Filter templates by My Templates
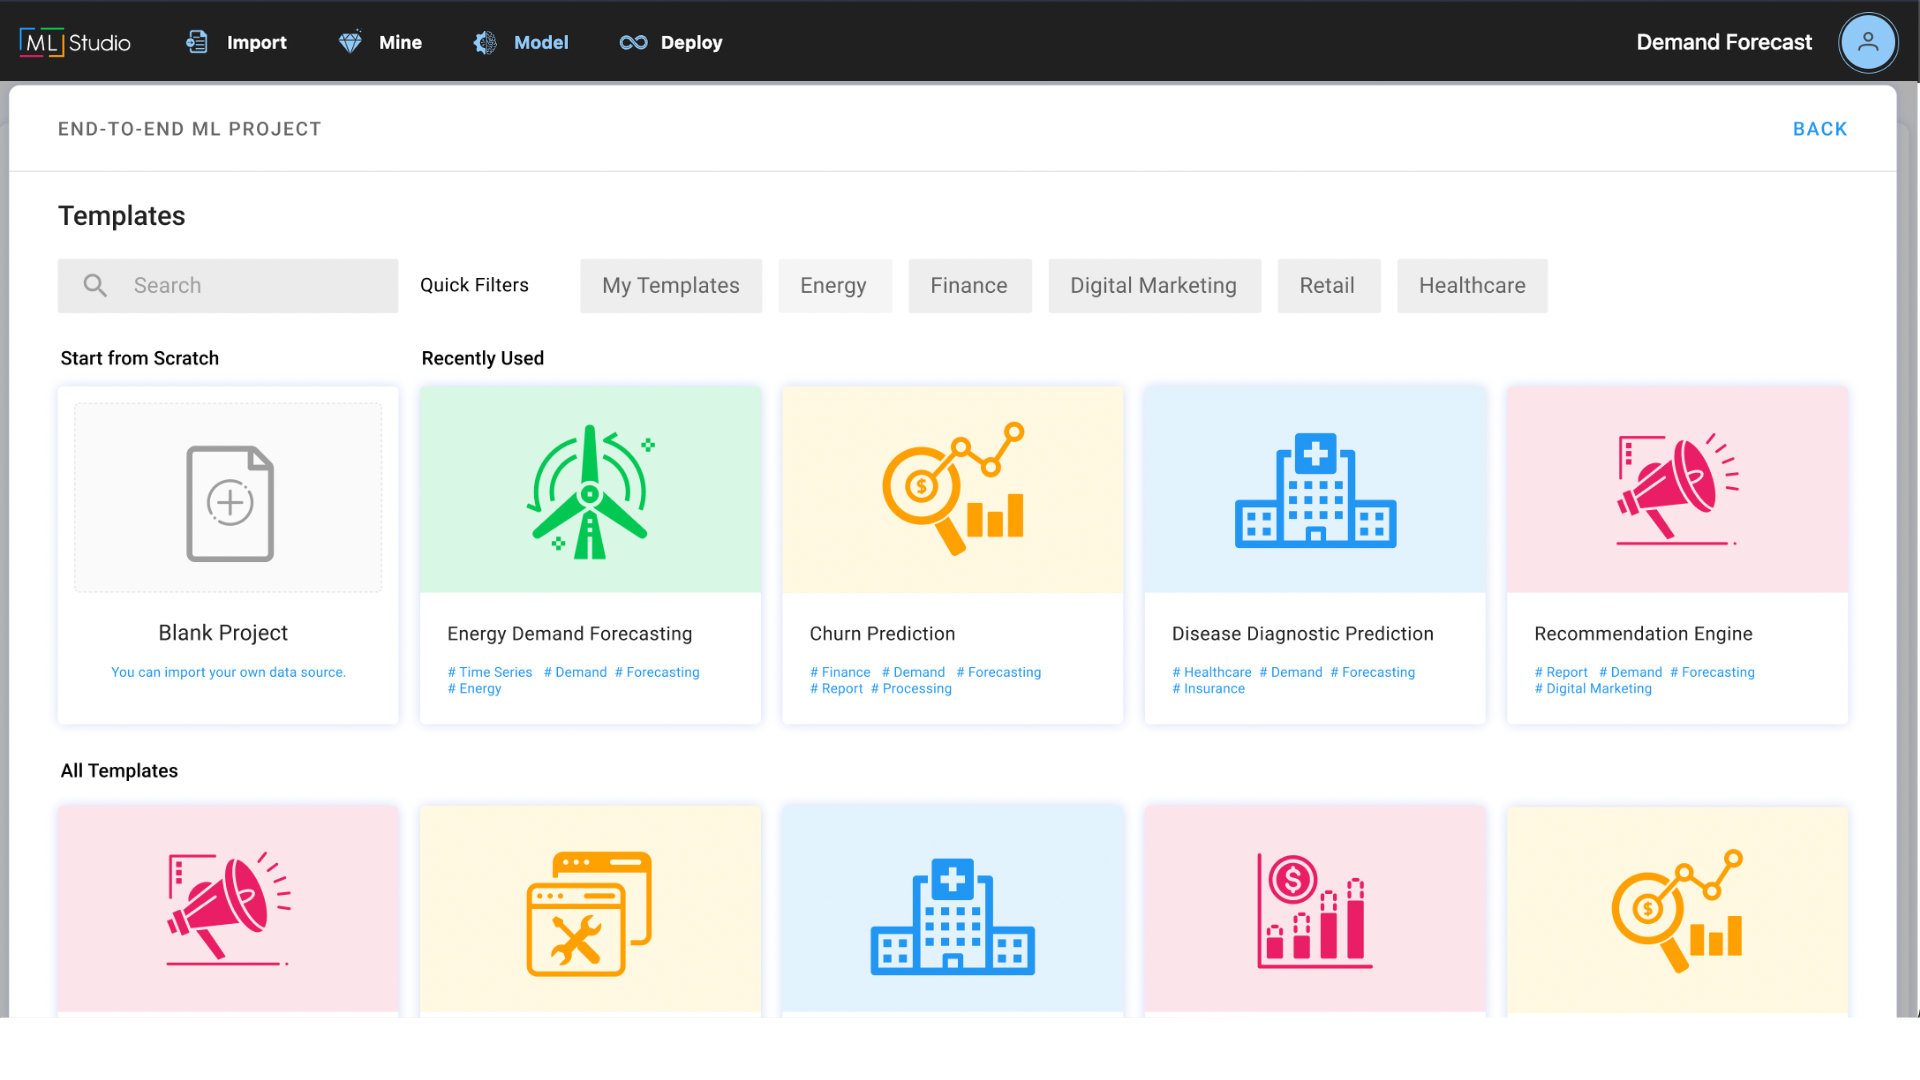This screenshot has width=1920, height=1080. [670, 286]
